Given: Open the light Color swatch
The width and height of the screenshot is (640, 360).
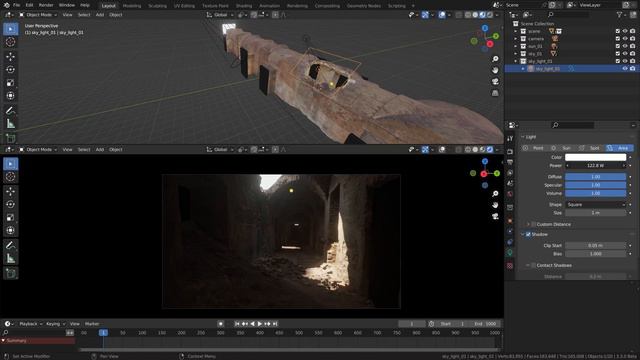Looking at the screenshot, I should [x=596, y=157].
